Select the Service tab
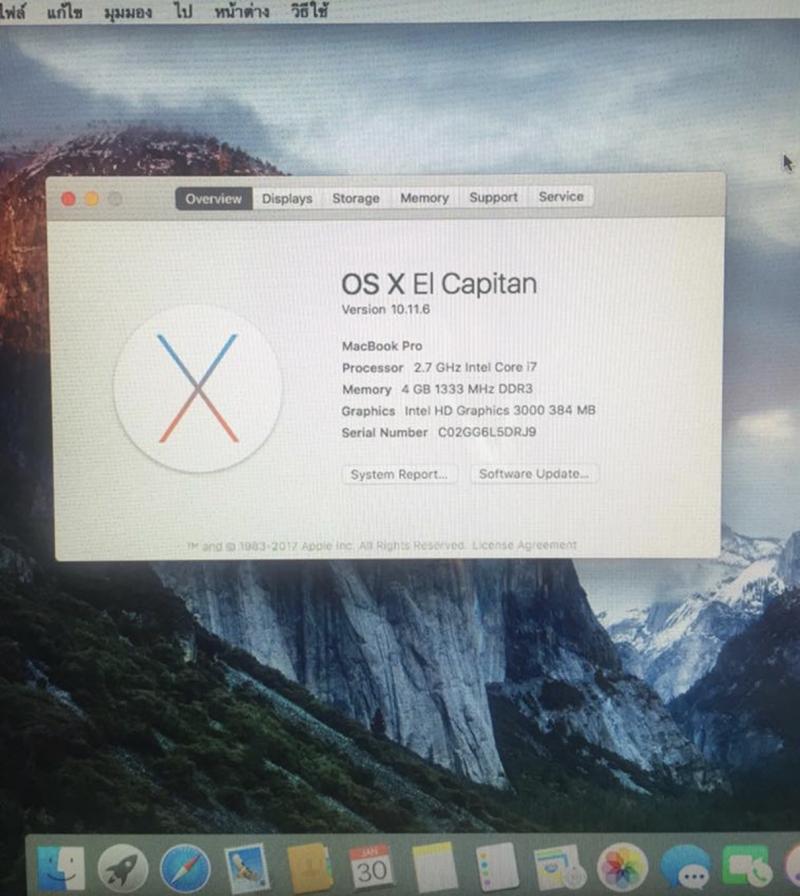This screenshot has width=800, height=896. coord(561,197)
